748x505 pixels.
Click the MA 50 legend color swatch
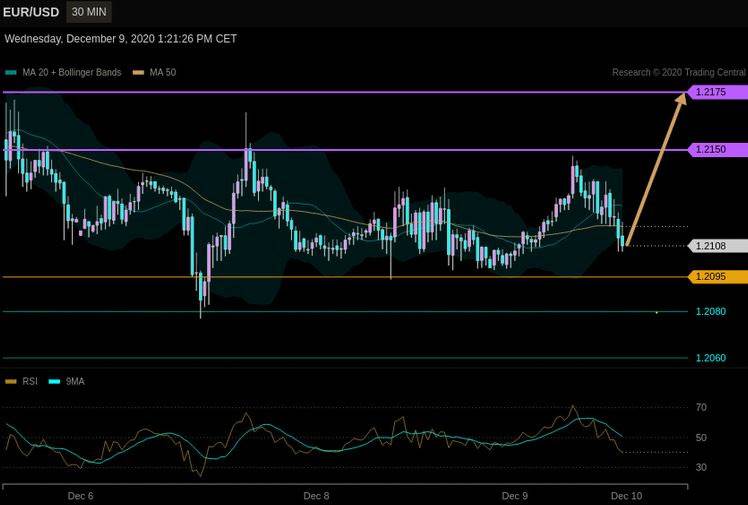point(138,72)
